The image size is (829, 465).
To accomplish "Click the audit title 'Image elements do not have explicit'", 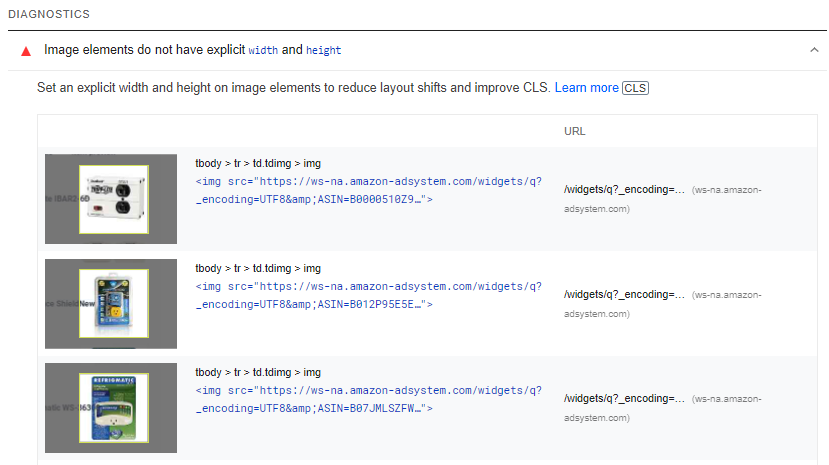I will pos(144,50).
